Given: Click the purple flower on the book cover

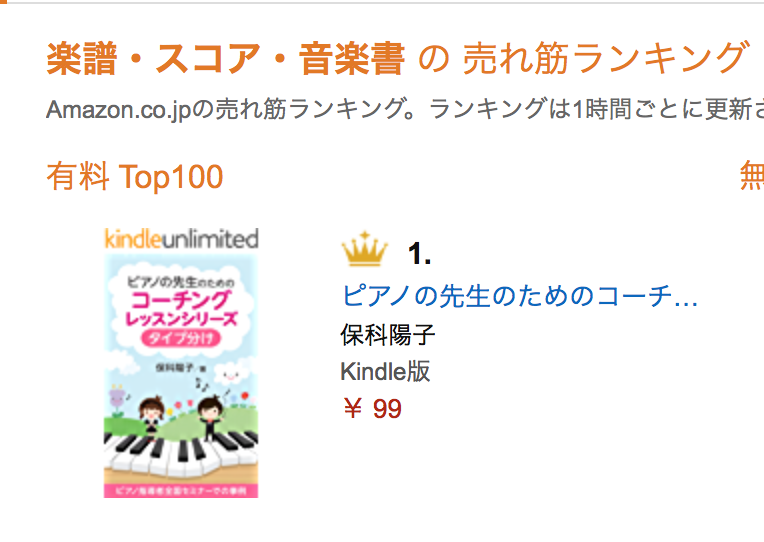Looking at the screenshot, I should [x=117, y=400].
